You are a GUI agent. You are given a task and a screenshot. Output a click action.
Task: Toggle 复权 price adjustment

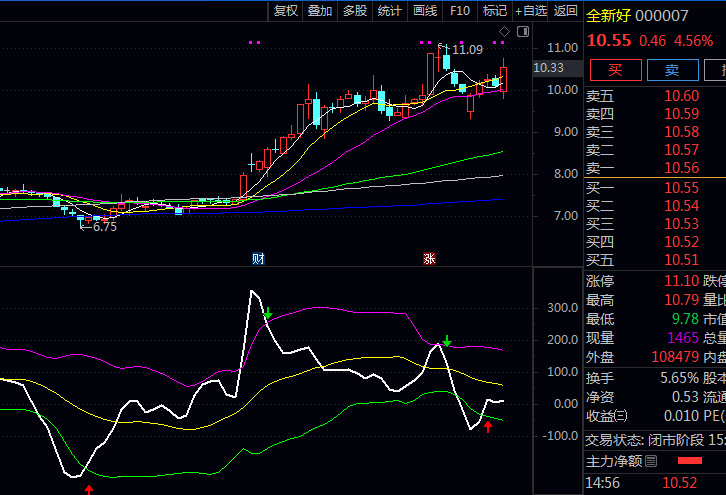[286, 11]
